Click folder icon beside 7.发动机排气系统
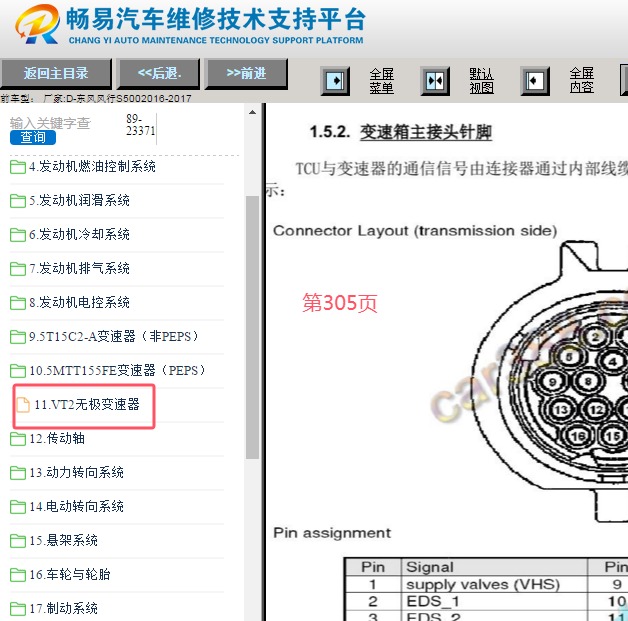This screenshot has width=628, height=621. tap(18, 269)
